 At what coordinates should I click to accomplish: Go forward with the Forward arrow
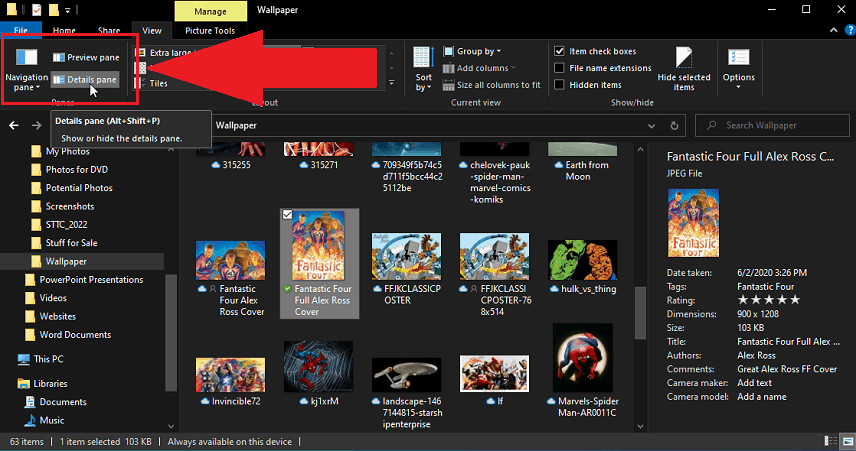37,126
